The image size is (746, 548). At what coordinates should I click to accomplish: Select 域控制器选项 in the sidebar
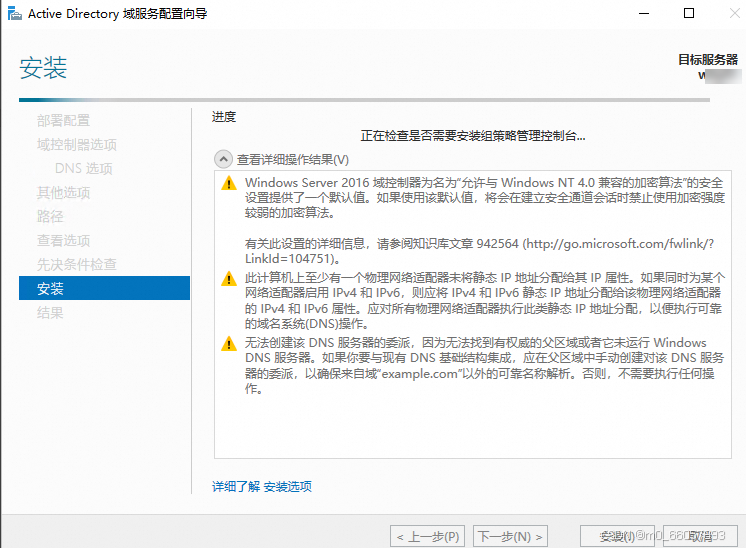77,144
